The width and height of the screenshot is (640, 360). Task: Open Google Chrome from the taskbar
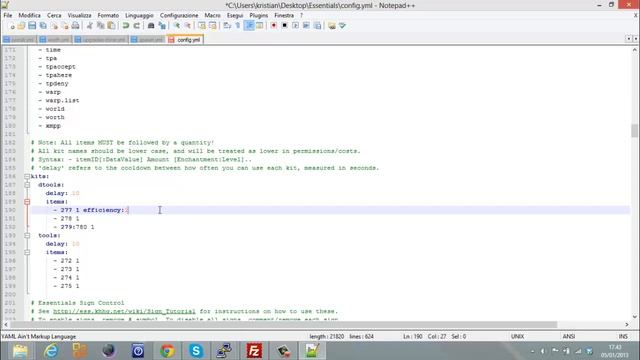(167, 351)
